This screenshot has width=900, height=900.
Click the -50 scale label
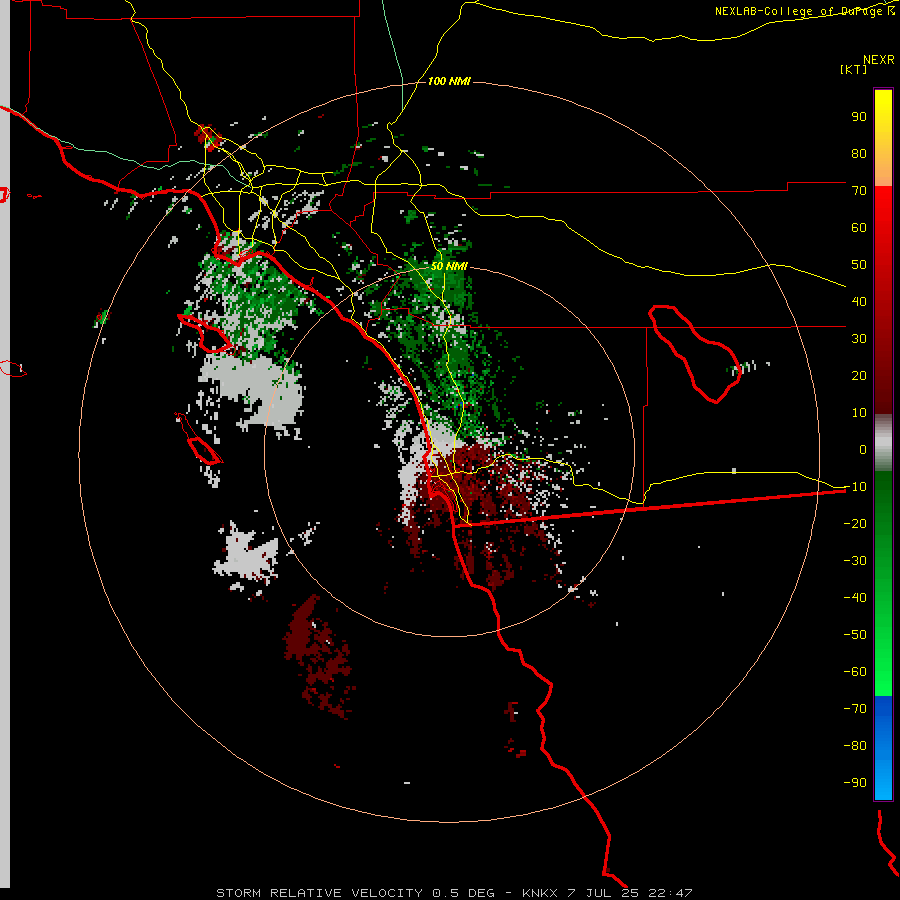pyautogui.click(x=855, y=634)
